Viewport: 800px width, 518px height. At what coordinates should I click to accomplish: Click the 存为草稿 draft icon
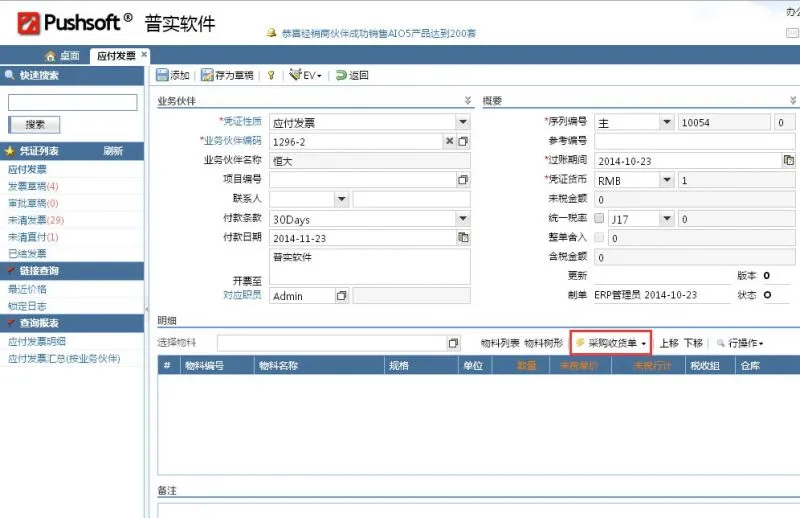click(x=207, y=75)
